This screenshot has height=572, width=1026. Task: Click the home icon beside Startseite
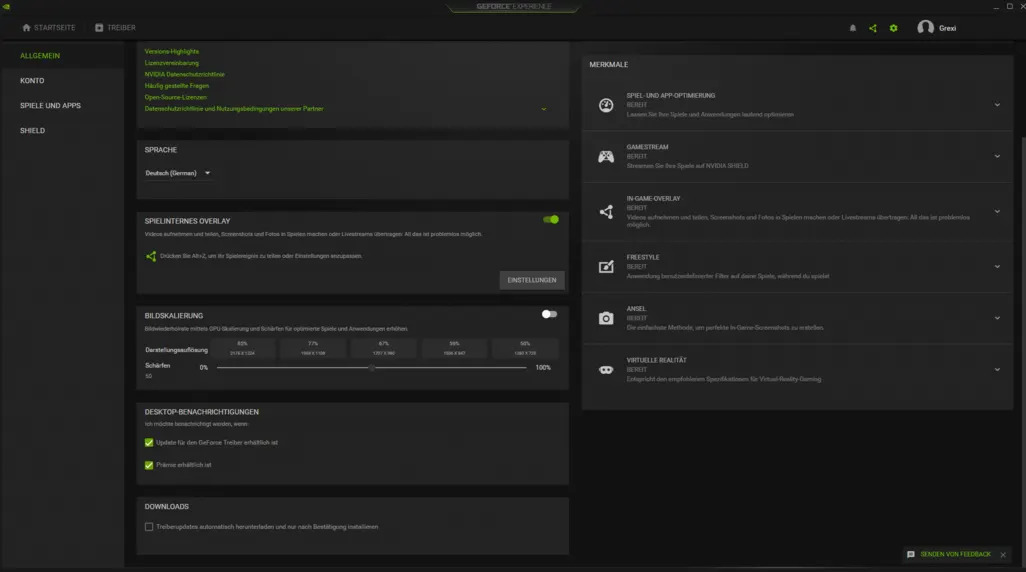pyautogui.click(x=26, y=27)
